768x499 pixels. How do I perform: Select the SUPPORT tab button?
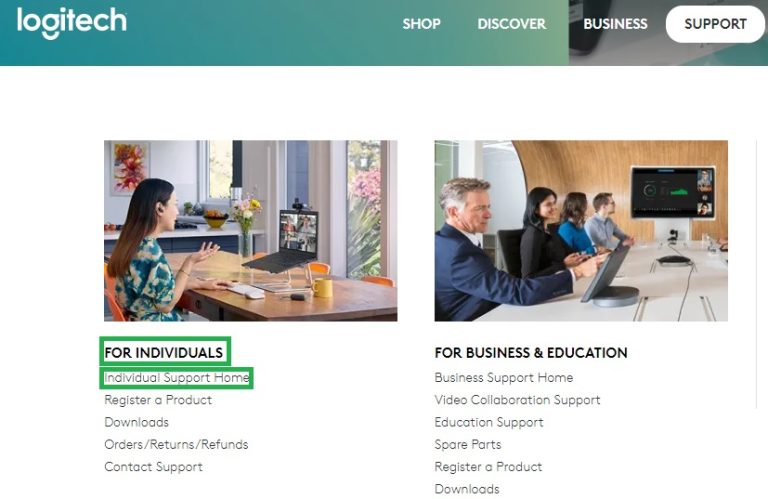click(715, 24)
